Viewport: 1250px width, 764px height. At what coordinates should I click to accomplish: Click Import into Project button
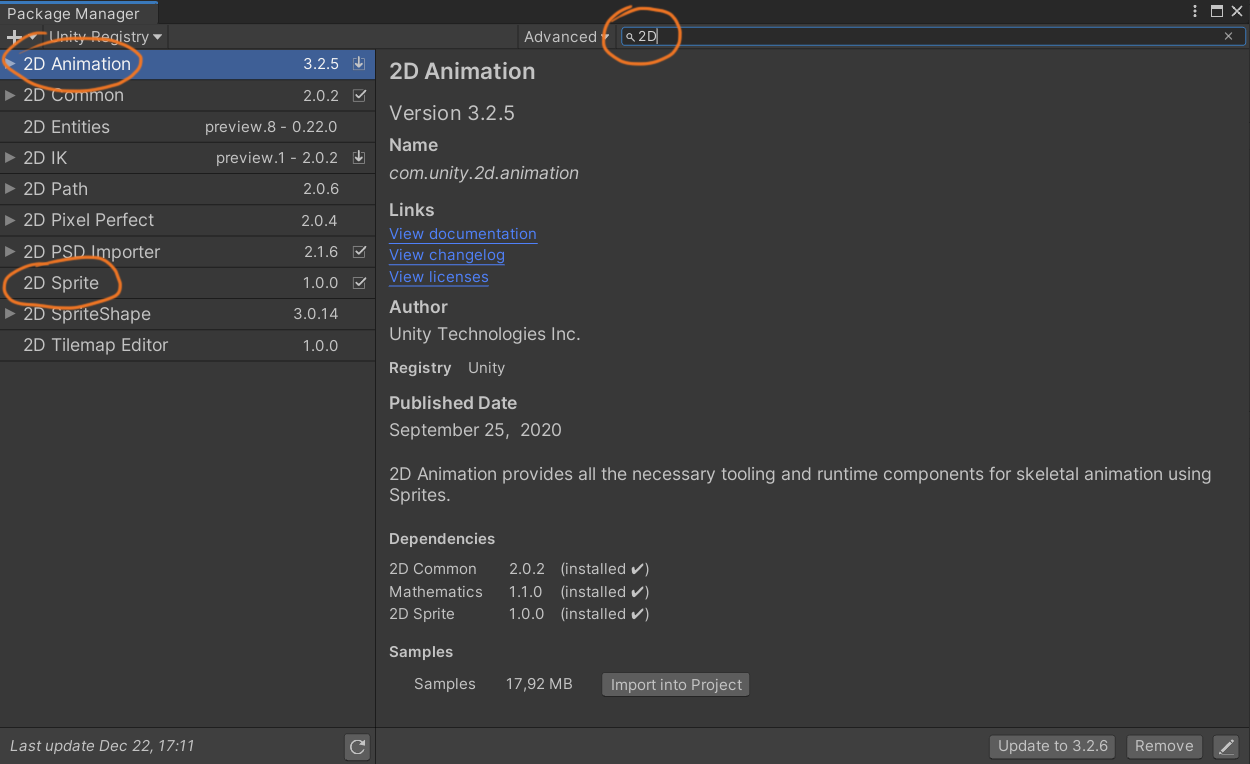[676, 685]
